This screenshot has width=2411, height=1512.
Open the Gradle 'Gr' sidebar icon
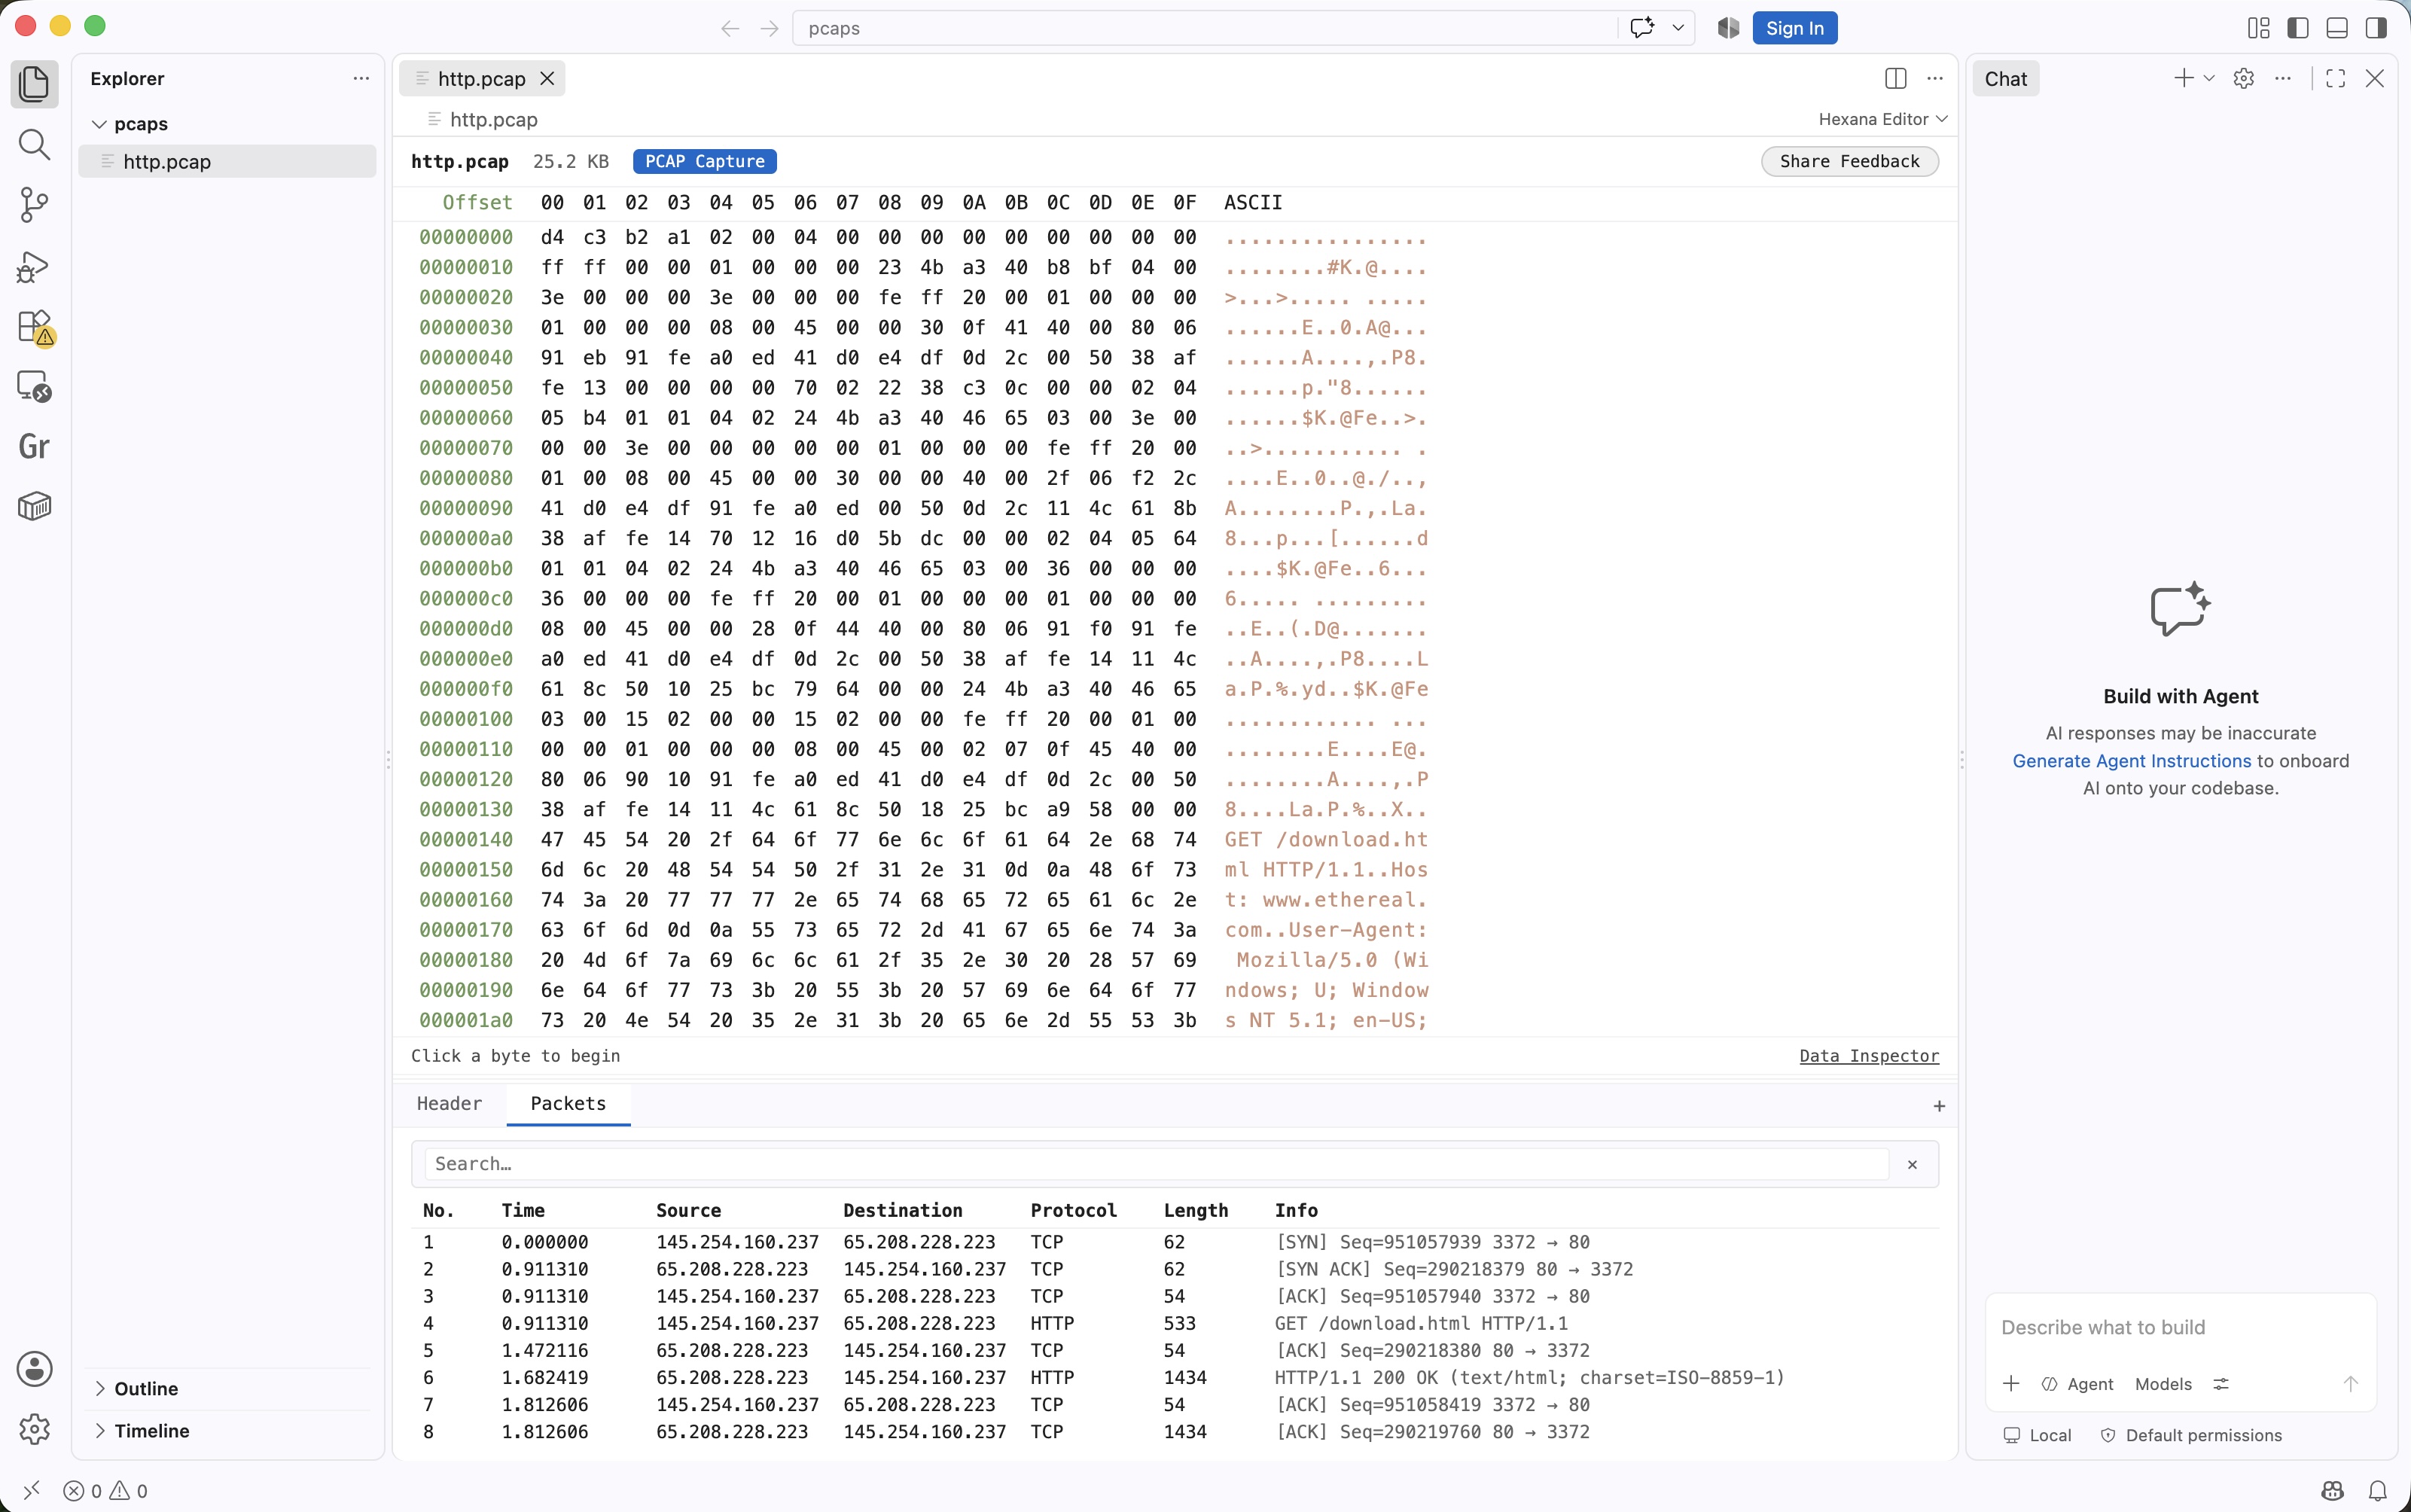click(x=34, y=447)
